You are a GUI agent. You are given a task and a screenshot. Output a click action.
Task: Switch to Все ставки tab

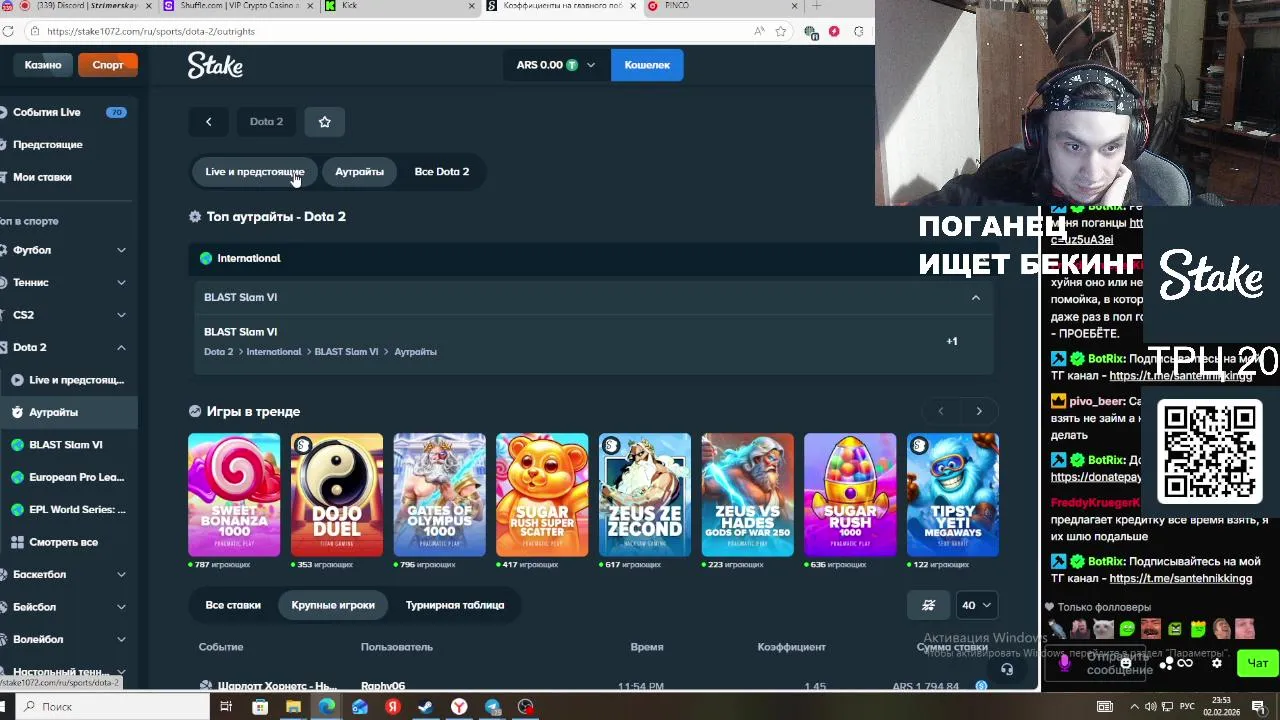tap(233, 605)
